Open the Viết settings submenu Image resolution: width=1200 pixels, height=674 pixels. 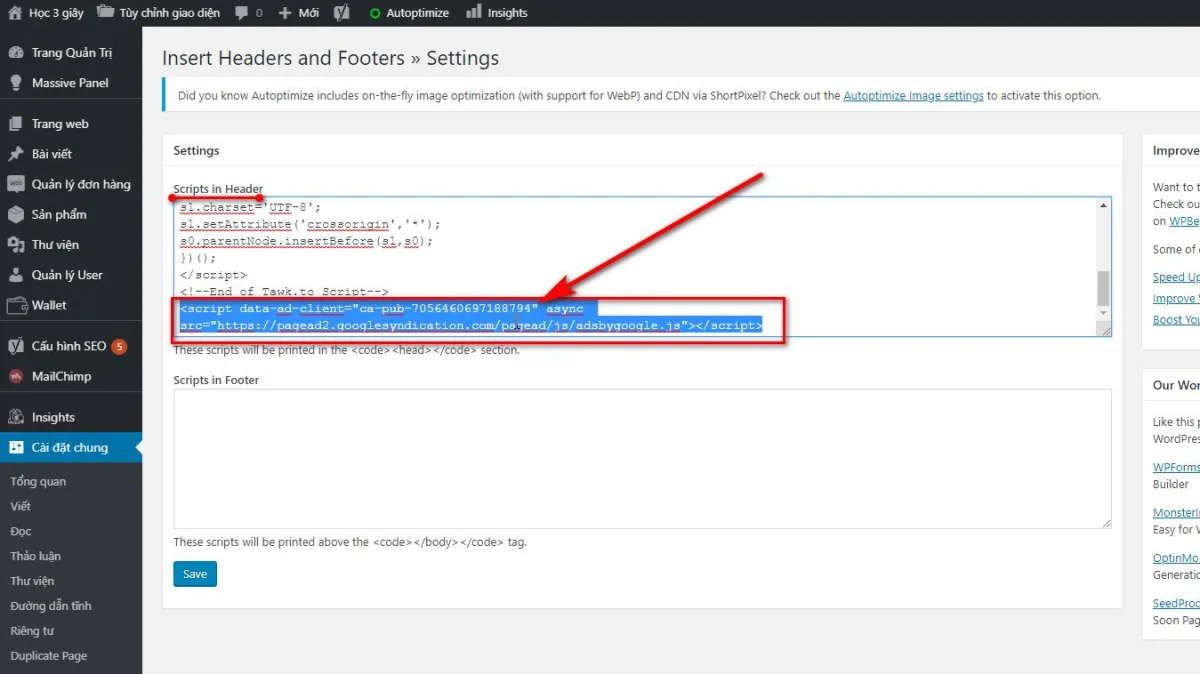(21, 506)
